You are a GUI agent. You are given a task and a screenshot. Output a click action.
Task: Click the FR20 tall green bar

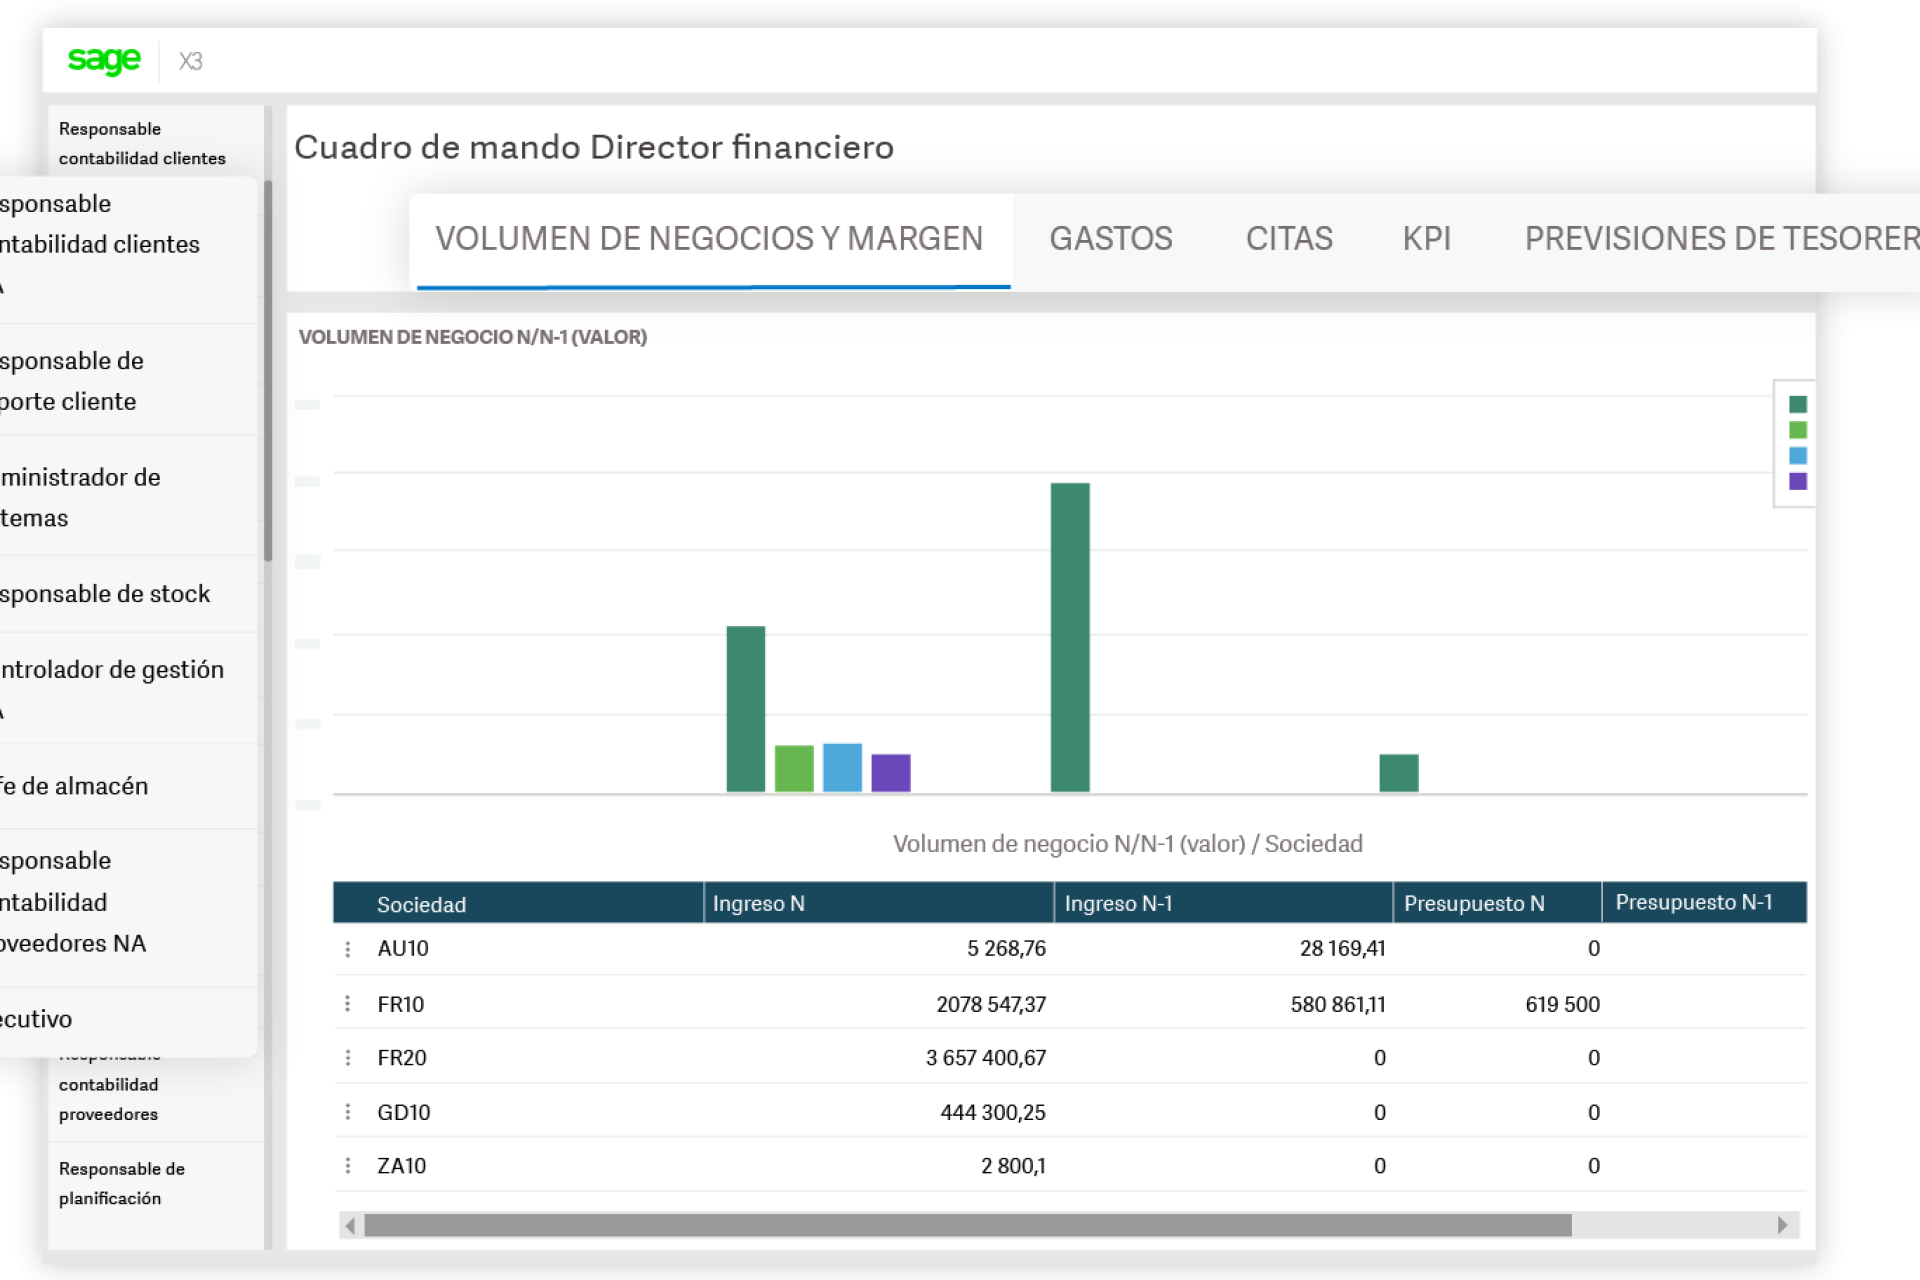click(1070, 638)
